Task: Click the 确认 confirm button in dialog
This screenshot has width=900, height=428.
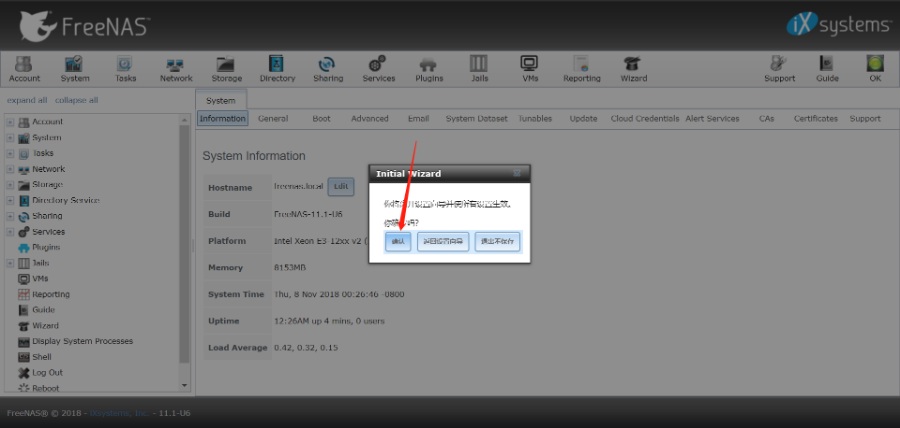Action: (x=398, y=242)
